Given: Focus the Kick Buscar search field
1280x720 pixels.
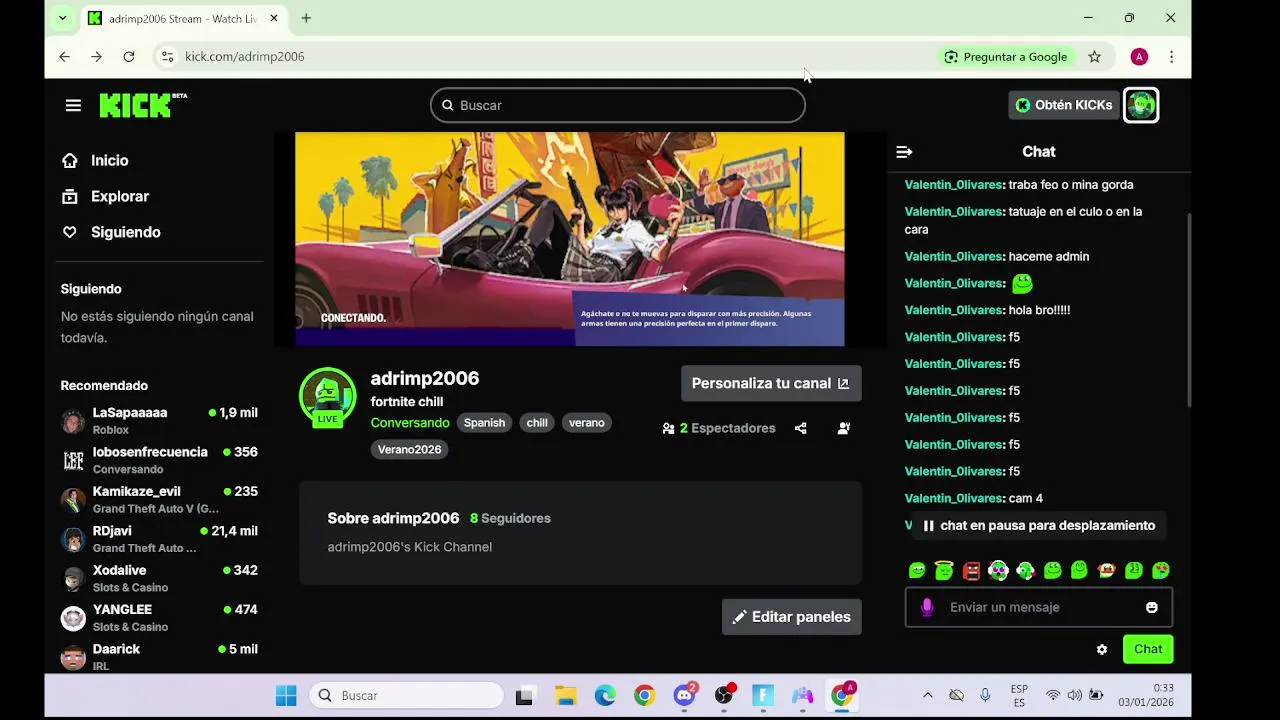Looking at the screenshot, I should [618, 105].
